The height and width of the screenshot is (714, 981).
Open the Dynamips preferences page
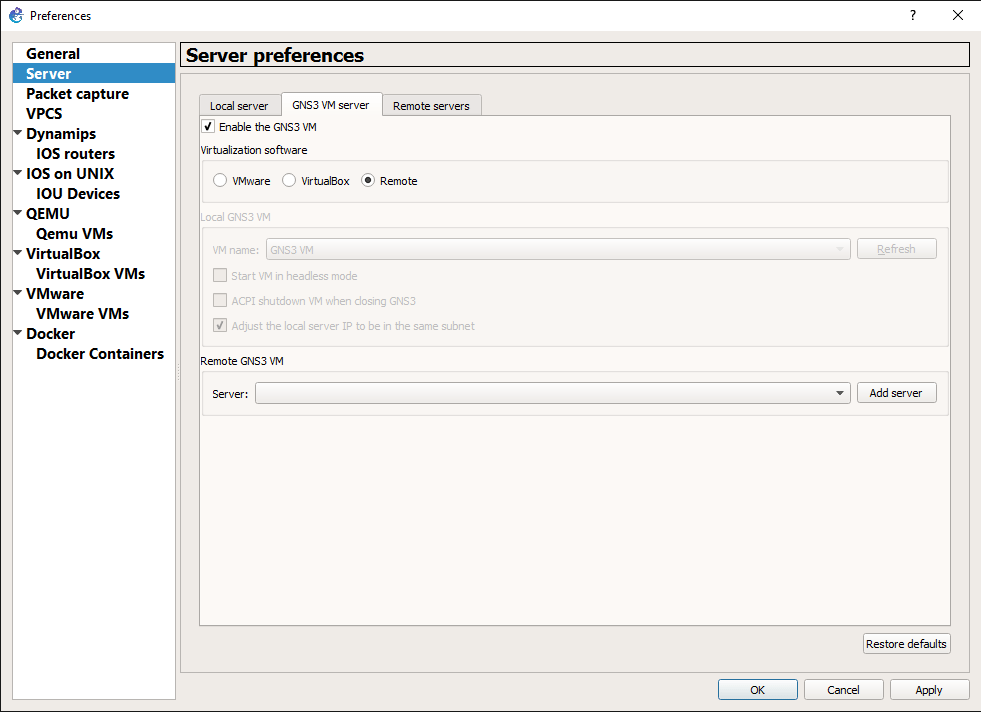point(61,134)
